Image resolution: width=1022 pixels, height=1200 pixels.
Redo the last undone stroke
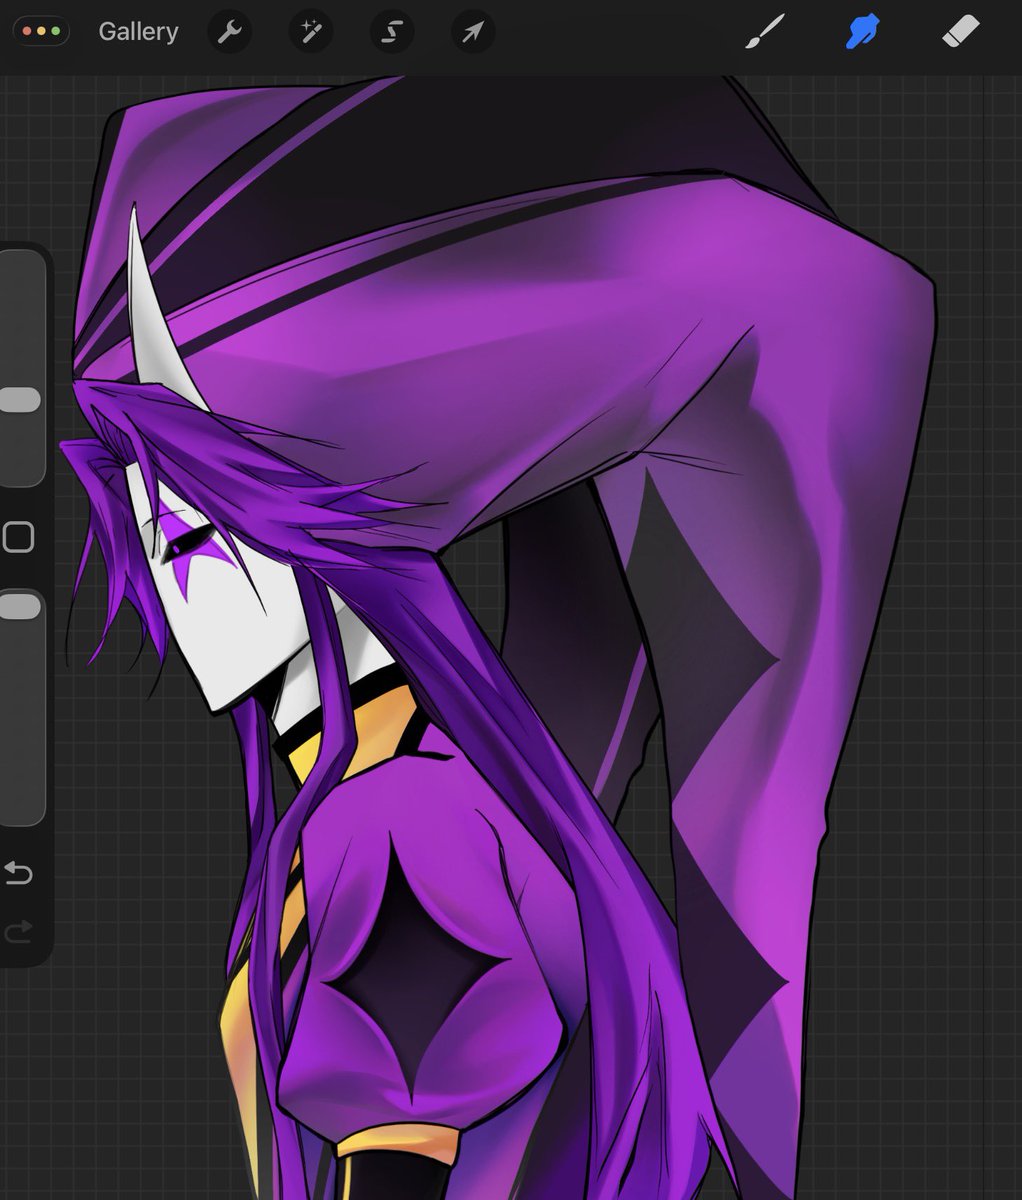pyautogui.click(x=19, y=933)
